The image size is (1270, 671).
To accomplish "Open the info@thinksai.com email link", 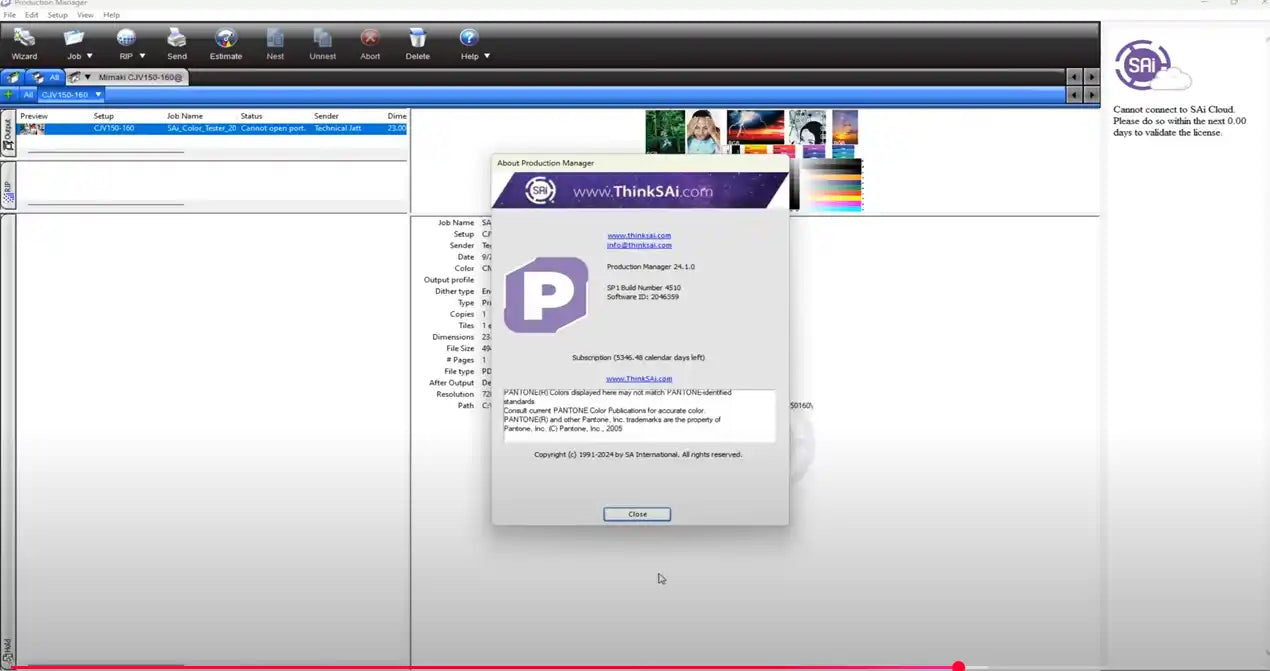I will pos(639,245).
